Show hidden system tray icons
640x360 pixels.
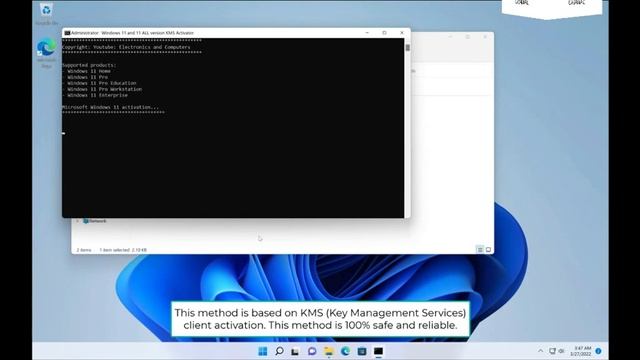(x=540, y=351)
